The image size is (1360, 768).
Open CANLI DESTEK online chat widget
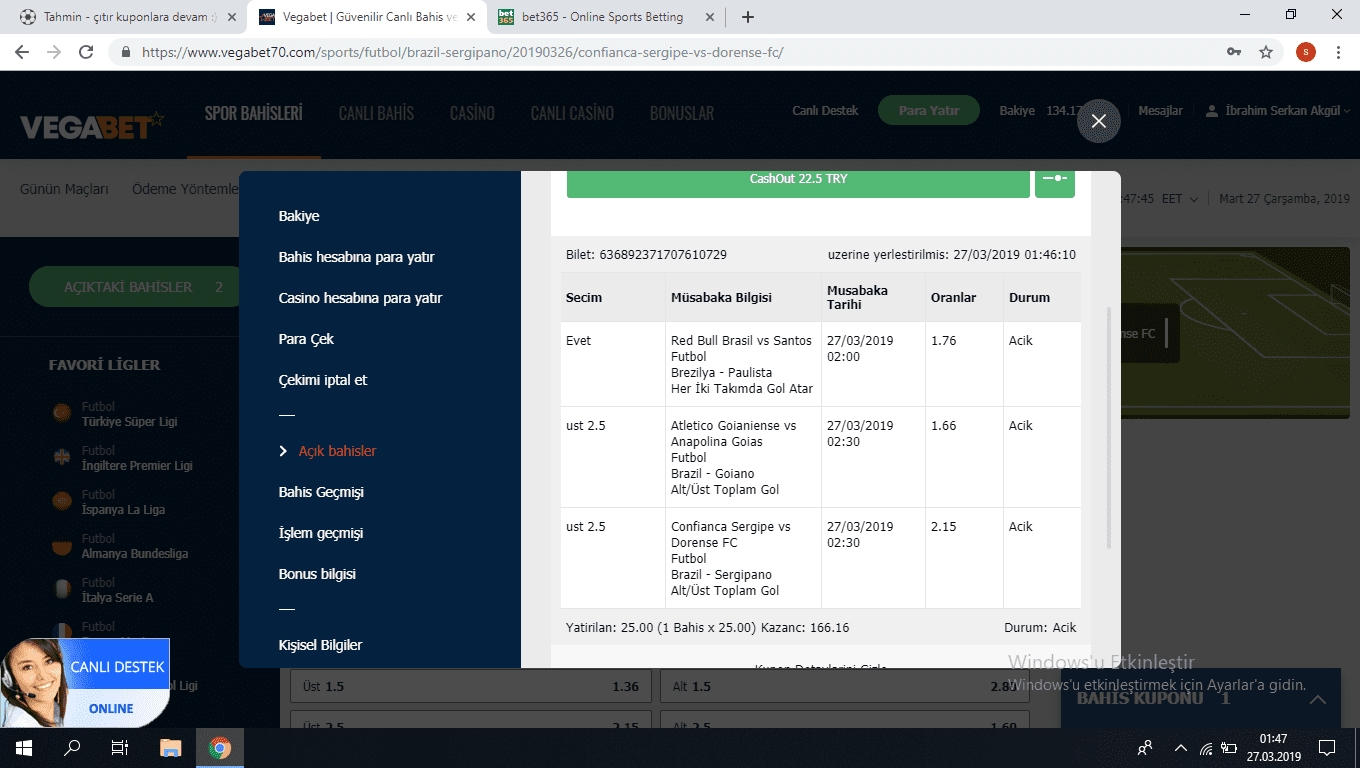pyautogui.click(x=85, y=683)
